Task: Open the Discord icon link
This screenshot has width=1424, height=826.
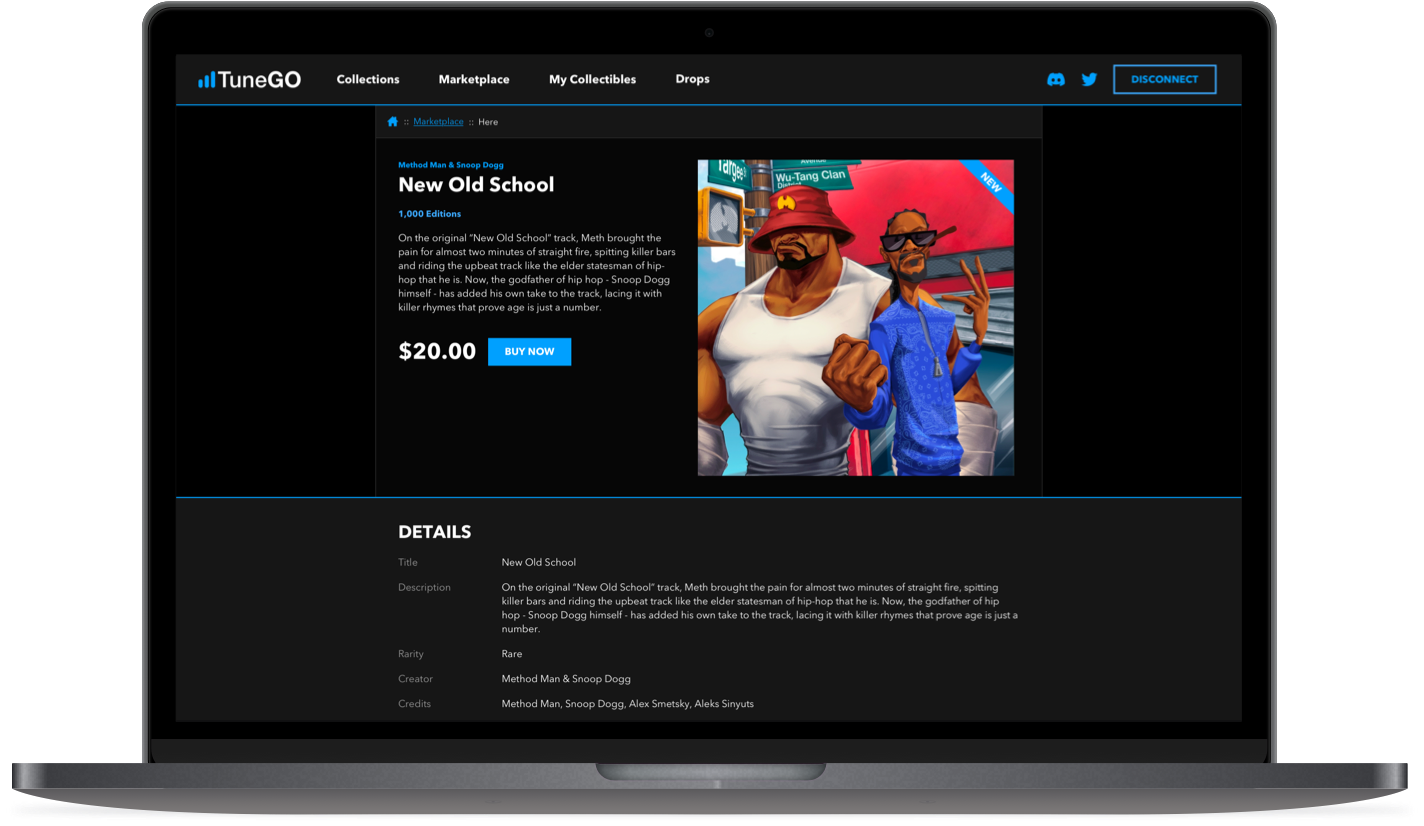Action: coord(1055,80)
